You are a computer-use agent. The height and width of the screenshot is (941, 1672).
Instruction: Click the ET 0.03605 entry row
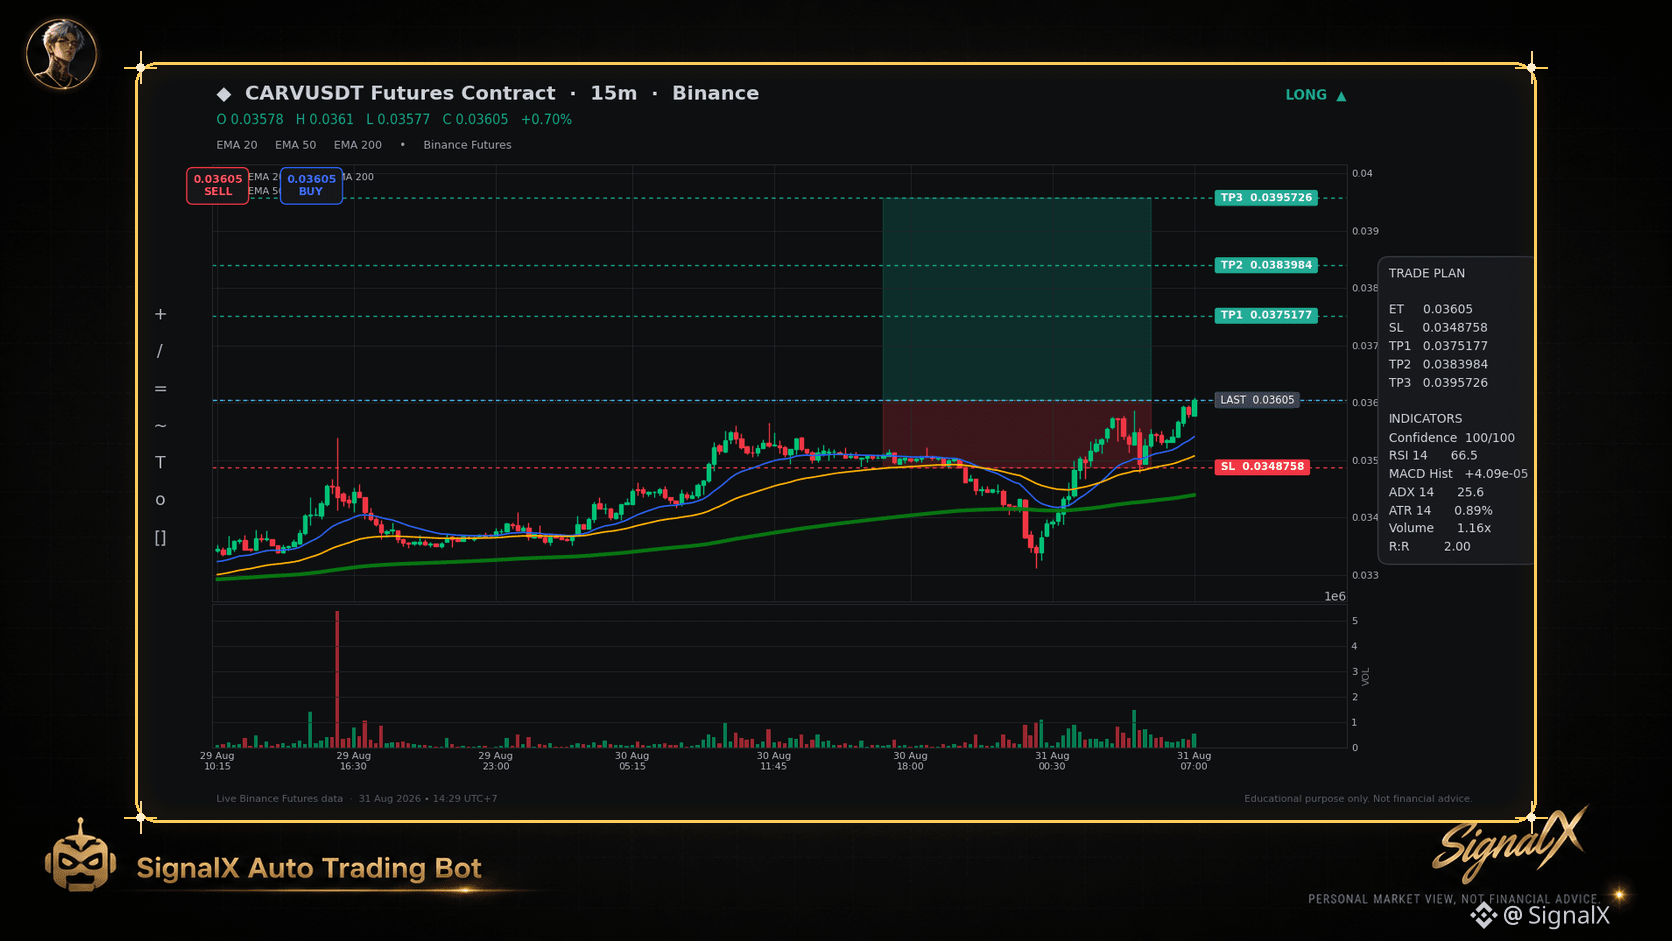[1431, 309]
